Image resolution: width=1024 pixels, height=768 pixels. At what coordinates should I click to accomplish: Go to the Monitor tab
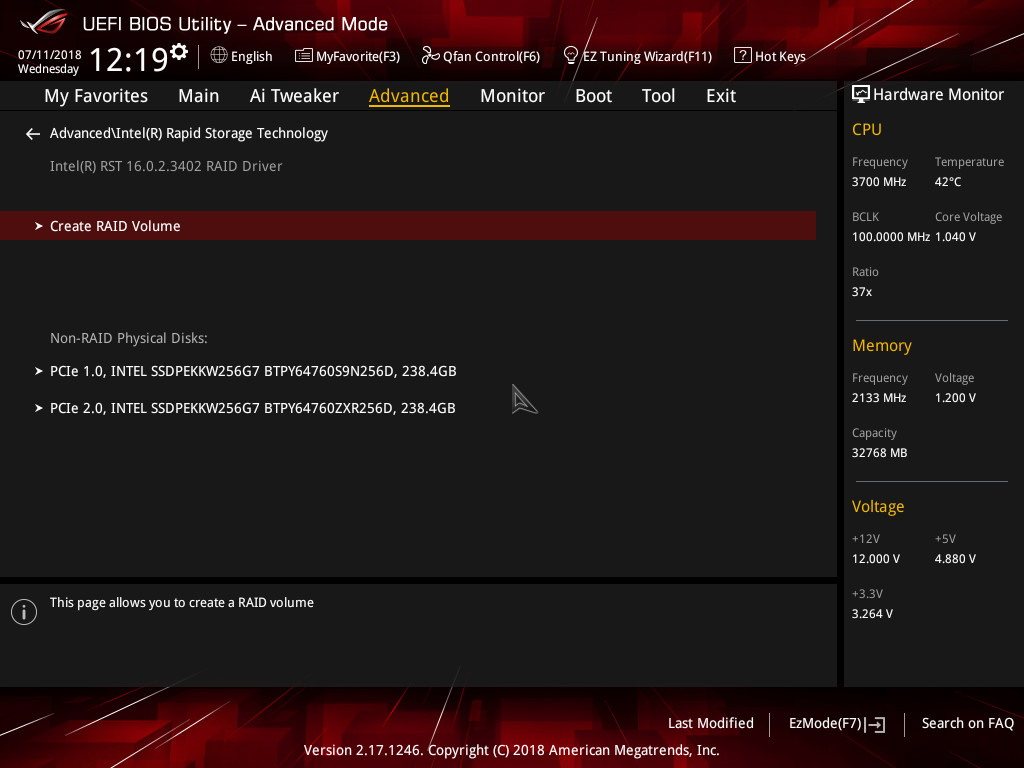[512, 96]
